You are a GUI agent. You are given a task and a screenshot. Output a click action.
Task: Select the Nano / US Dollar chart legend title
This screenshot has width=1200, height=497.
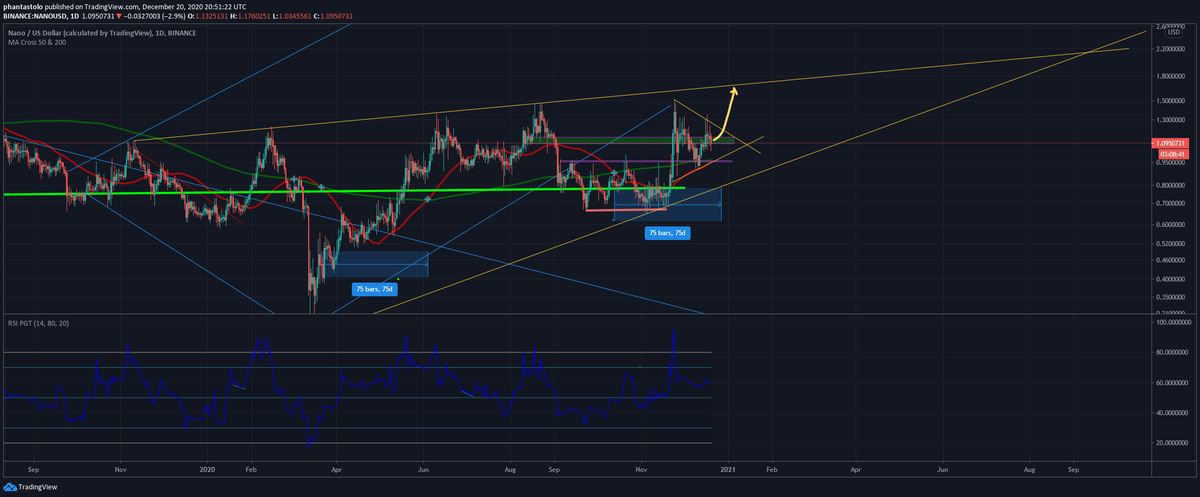tap(100, 33)
